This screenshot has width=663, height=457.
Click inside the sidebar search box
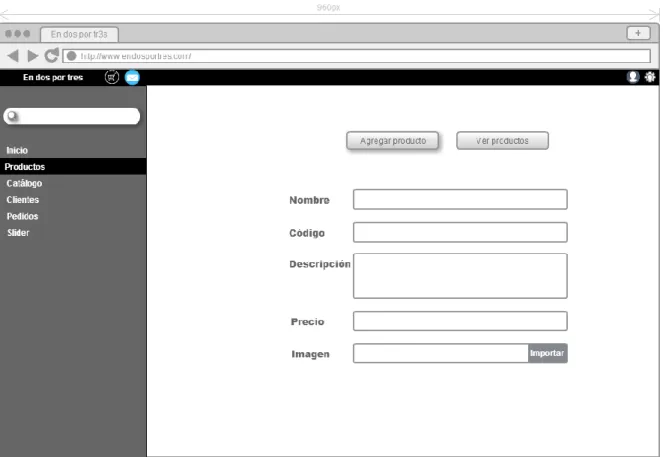[x=72, y=116]
